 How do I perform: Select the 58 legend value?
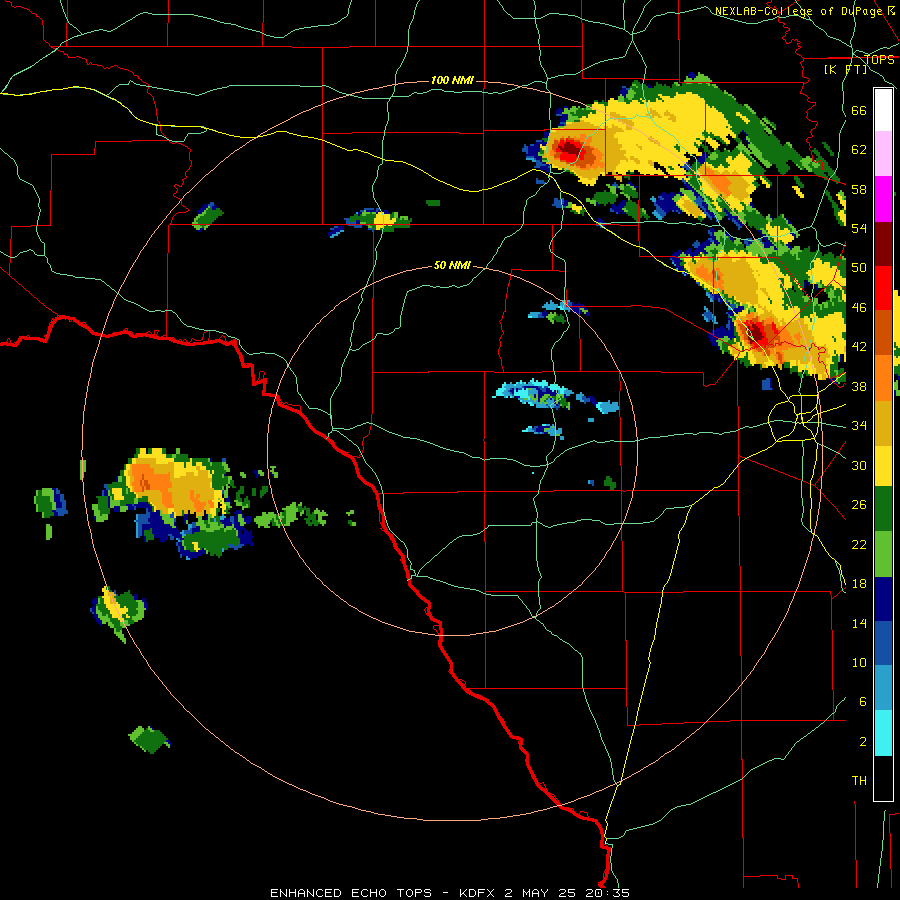pyautogui.click(x=859, y=189)
